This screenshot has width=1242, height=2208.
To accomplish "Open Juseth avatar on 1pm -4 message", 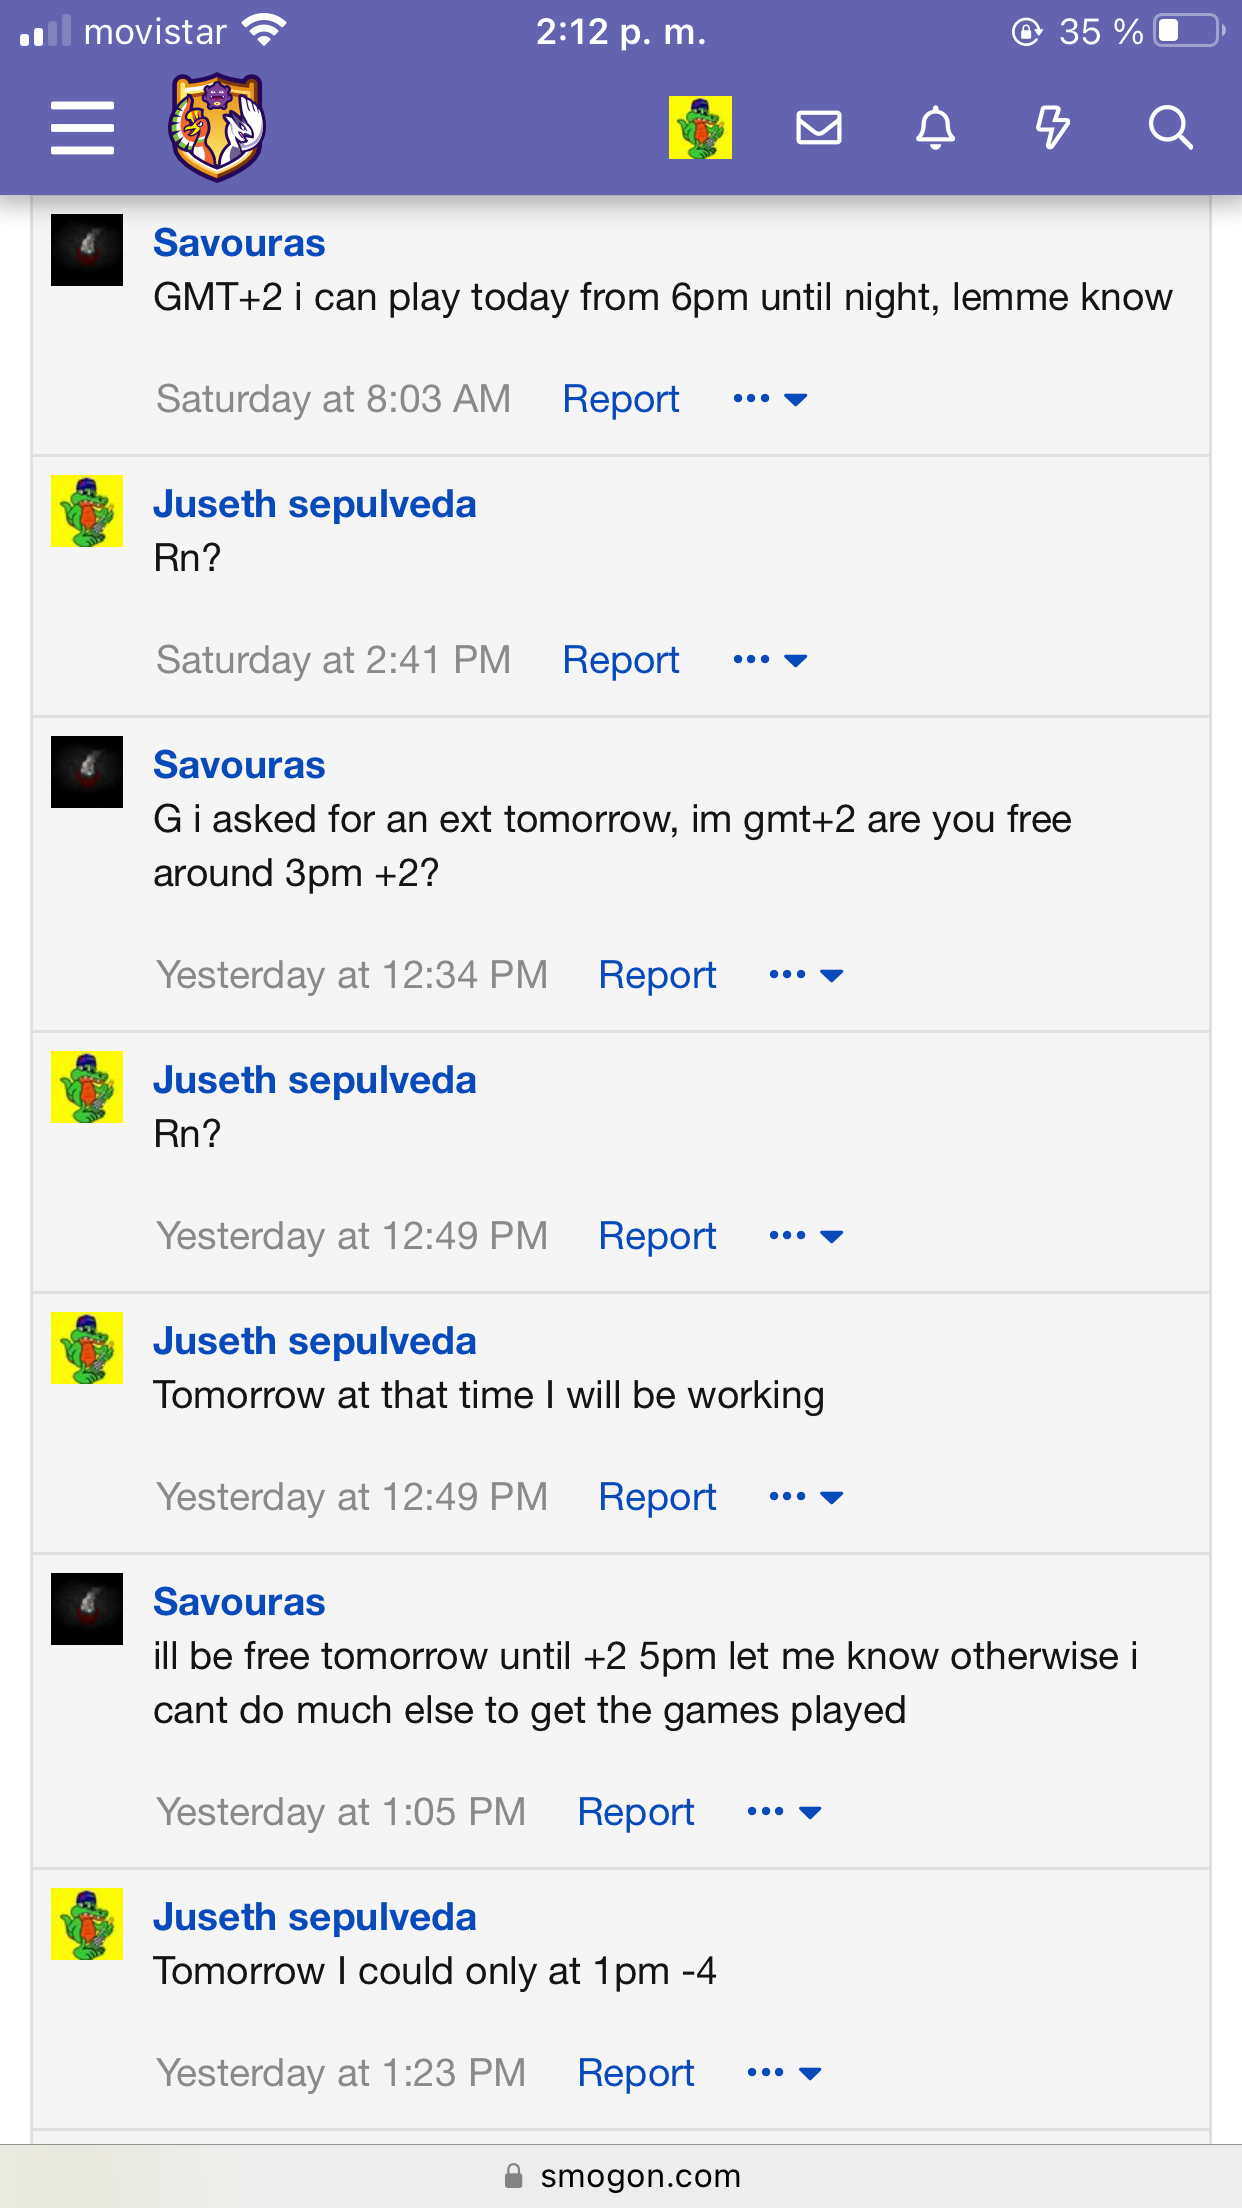I will pyautogui.click(x=87, y=1924).
